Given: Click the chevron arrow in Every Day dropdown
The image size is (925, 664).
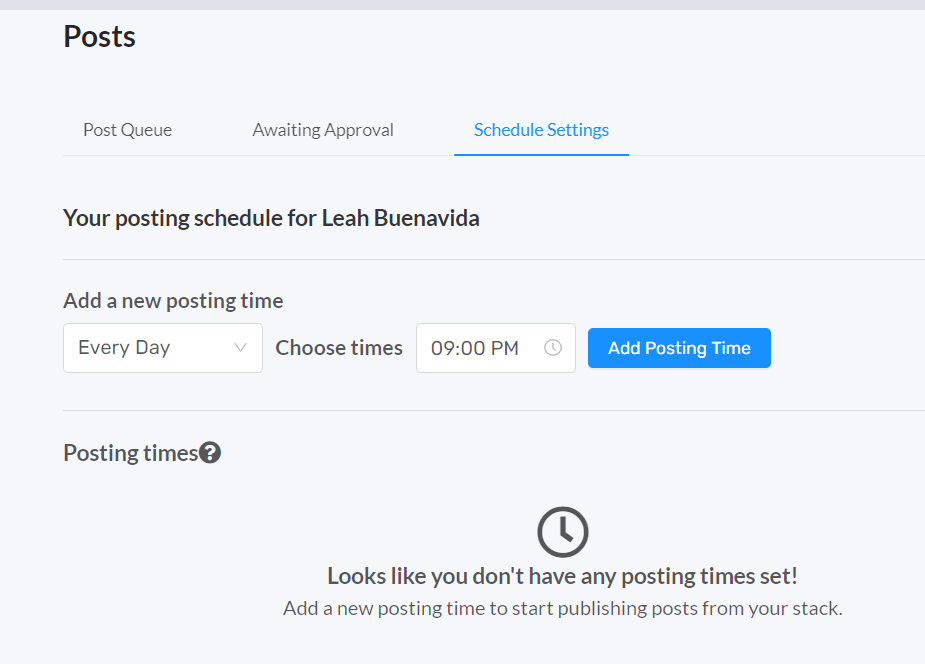Looking at the screenshot, I should (x=240, y=348).
